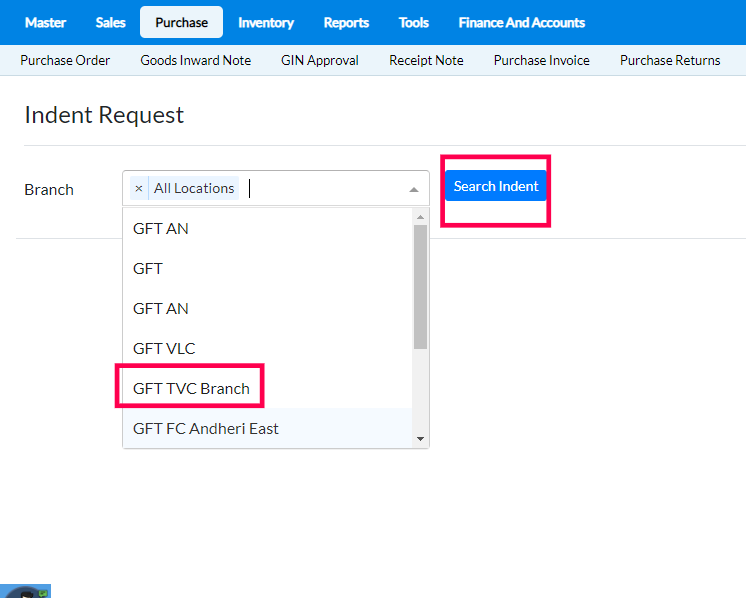Select GFT TVC Branch option

191,388
